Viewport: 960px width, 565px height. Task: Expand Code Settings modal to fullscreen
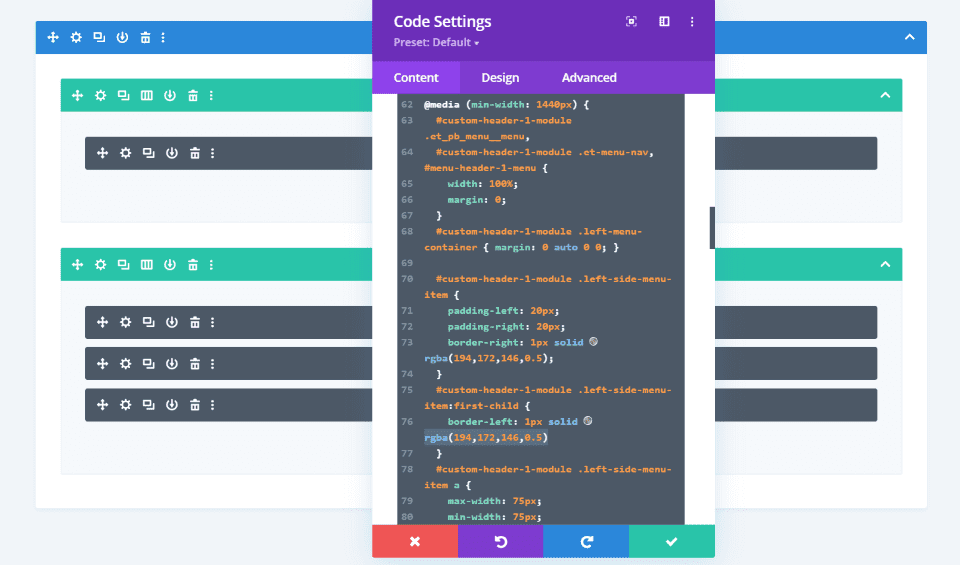click(x=631, y=21)
